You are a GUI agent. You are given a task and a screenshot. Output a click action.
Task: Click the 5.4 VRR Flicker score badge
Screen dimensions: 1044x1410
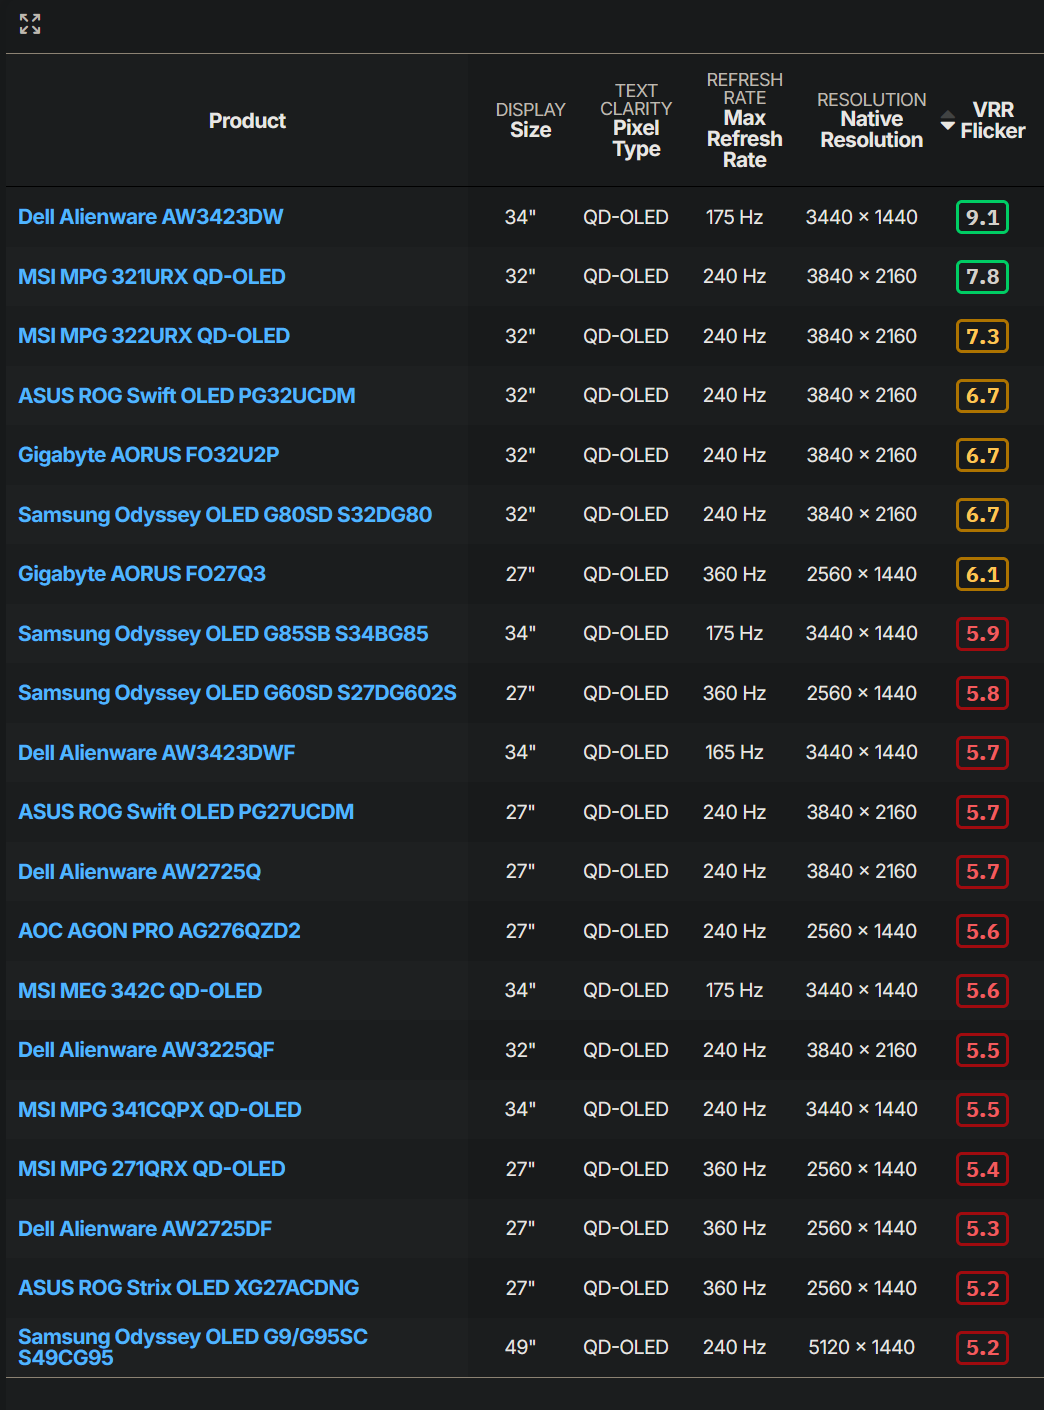coord(982,1169)
